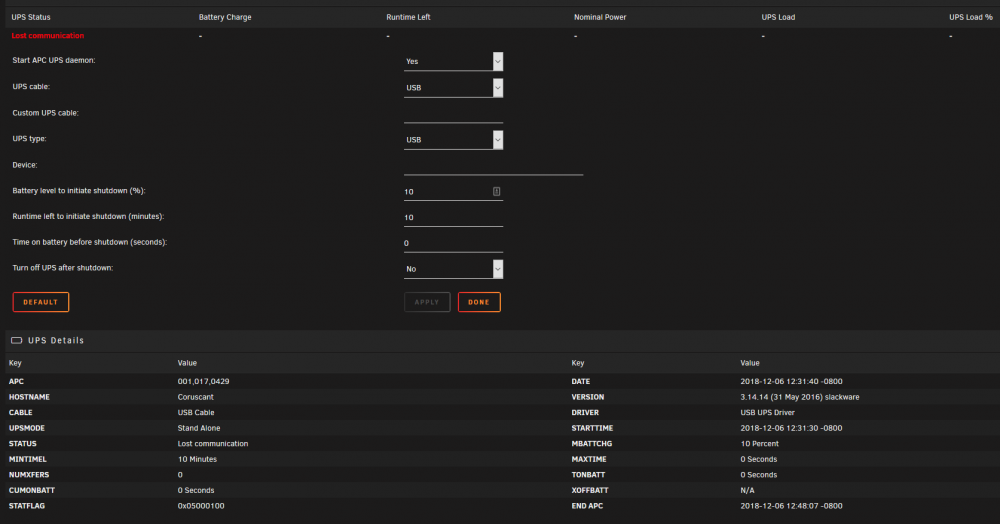The height and width of the screenshot is (524, 1000).
Task: Open the UPS type dropdown
Action: click(x=453, y=140)
